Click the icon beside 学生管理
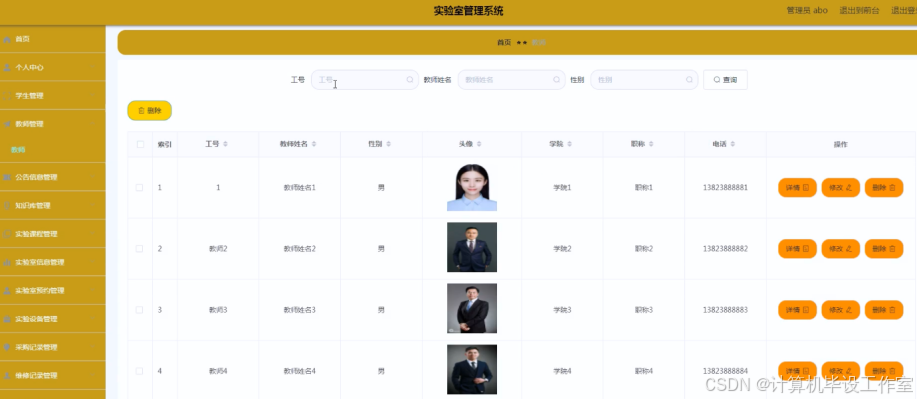 click(7, 96)
